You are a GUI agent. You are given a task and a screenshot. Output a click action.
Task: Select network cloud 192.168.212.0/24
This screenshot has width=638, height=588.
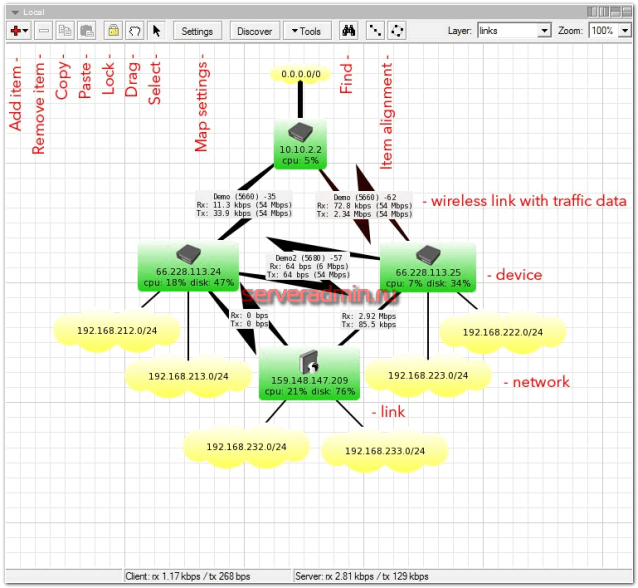pos(117,331)
